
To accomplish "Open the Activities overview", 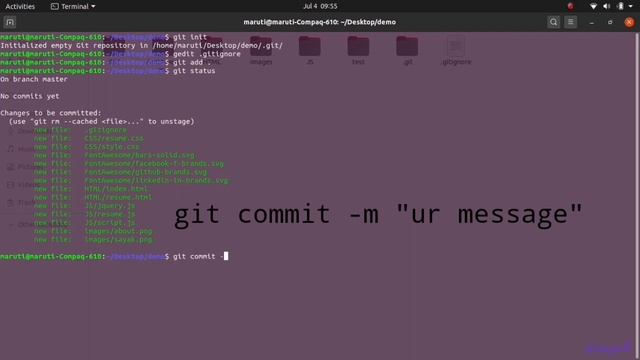I will click(20, 6).
